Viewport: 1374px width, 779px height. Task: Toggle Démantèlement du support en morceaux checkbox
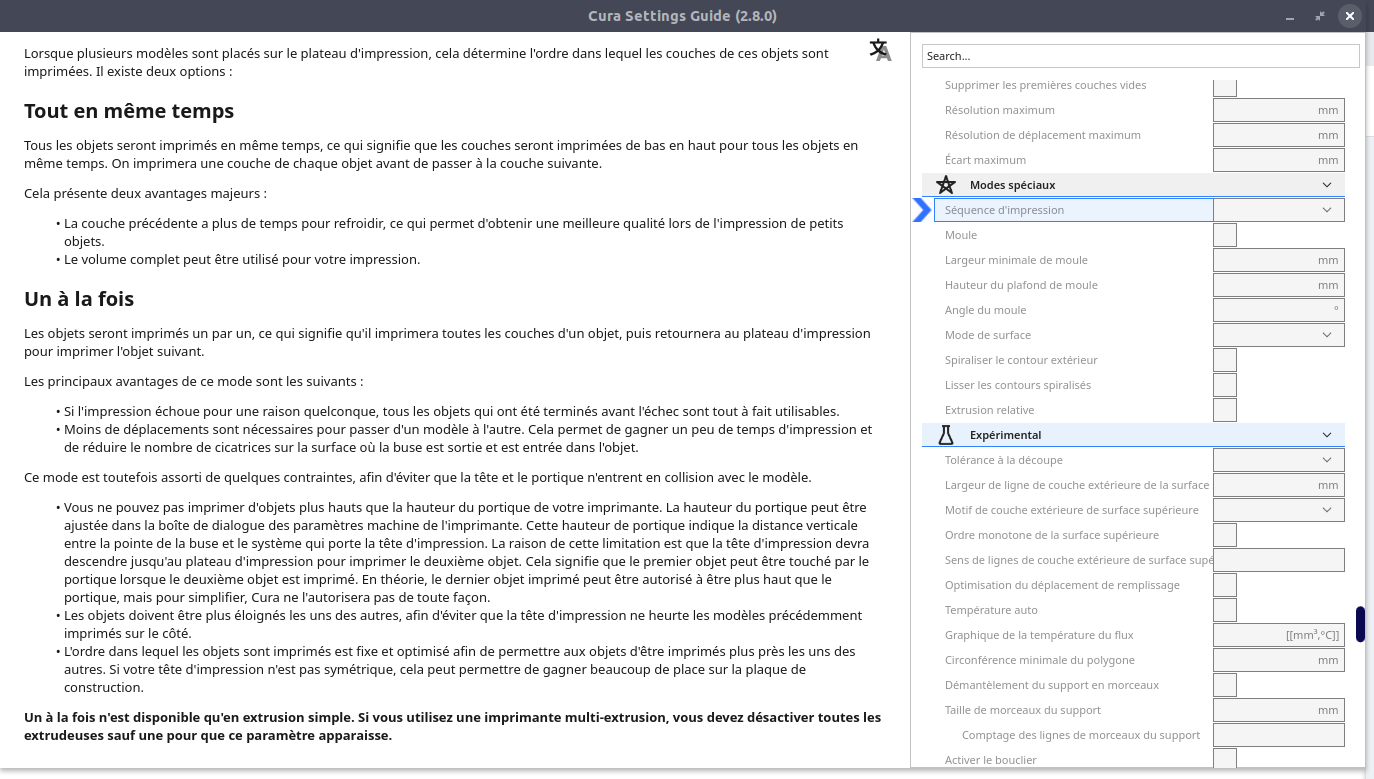[1225, 685]
